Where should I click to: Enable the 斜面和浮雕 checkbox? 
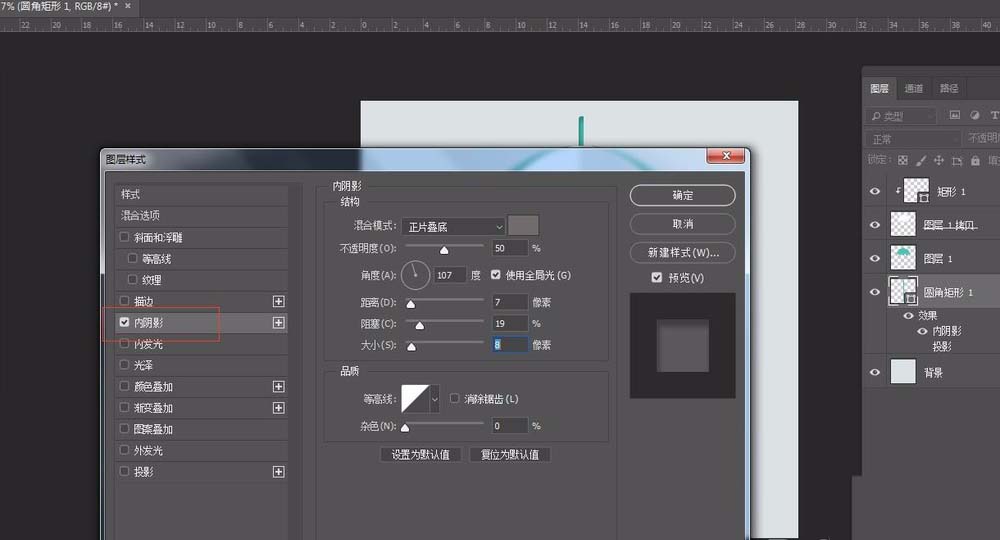[x=124, y=238]
